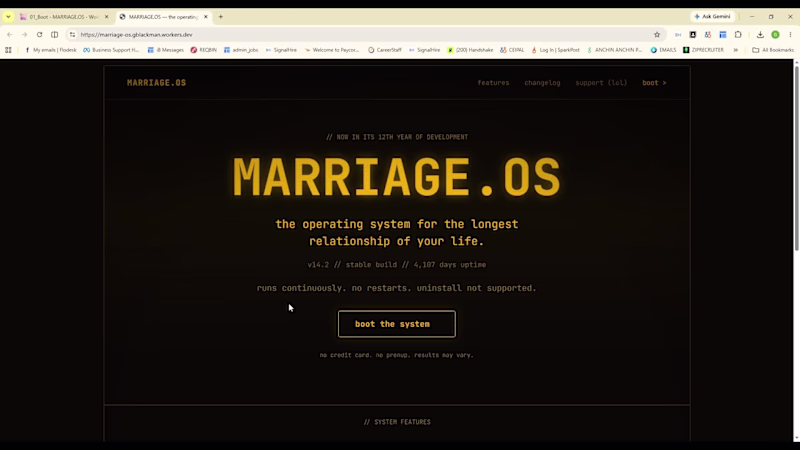Open Chrome's three-dot menu
This screenshot has width=800, height=450.
coord(790,35)
